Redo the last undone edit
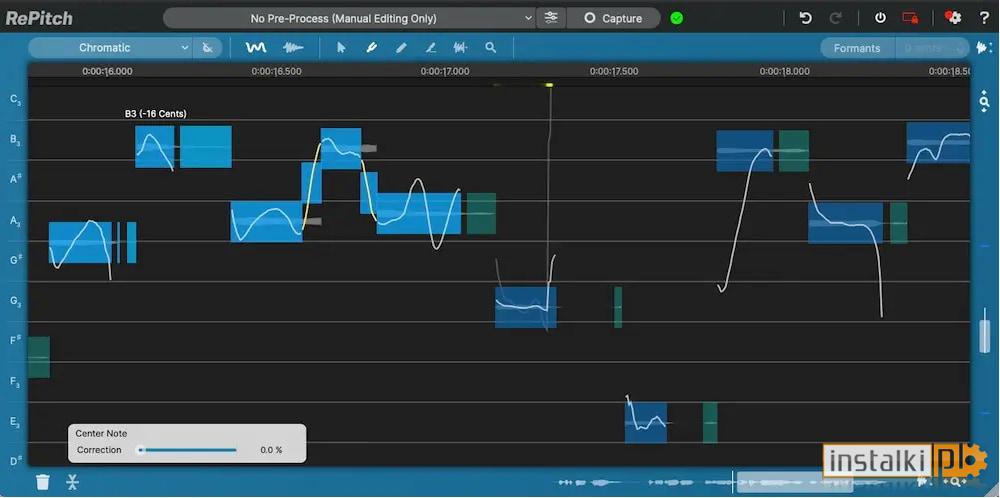Viewport: 1000px width, 498px height. click(x=835, y=18)
